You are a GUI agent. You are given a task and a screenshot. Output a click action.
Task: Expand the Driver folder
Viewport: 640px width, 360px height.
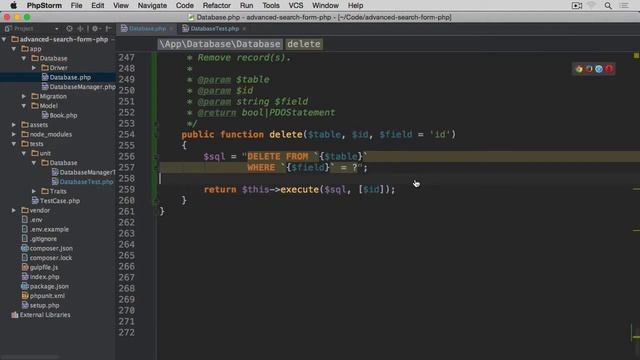pyautogui.click(x=34, y=68)
